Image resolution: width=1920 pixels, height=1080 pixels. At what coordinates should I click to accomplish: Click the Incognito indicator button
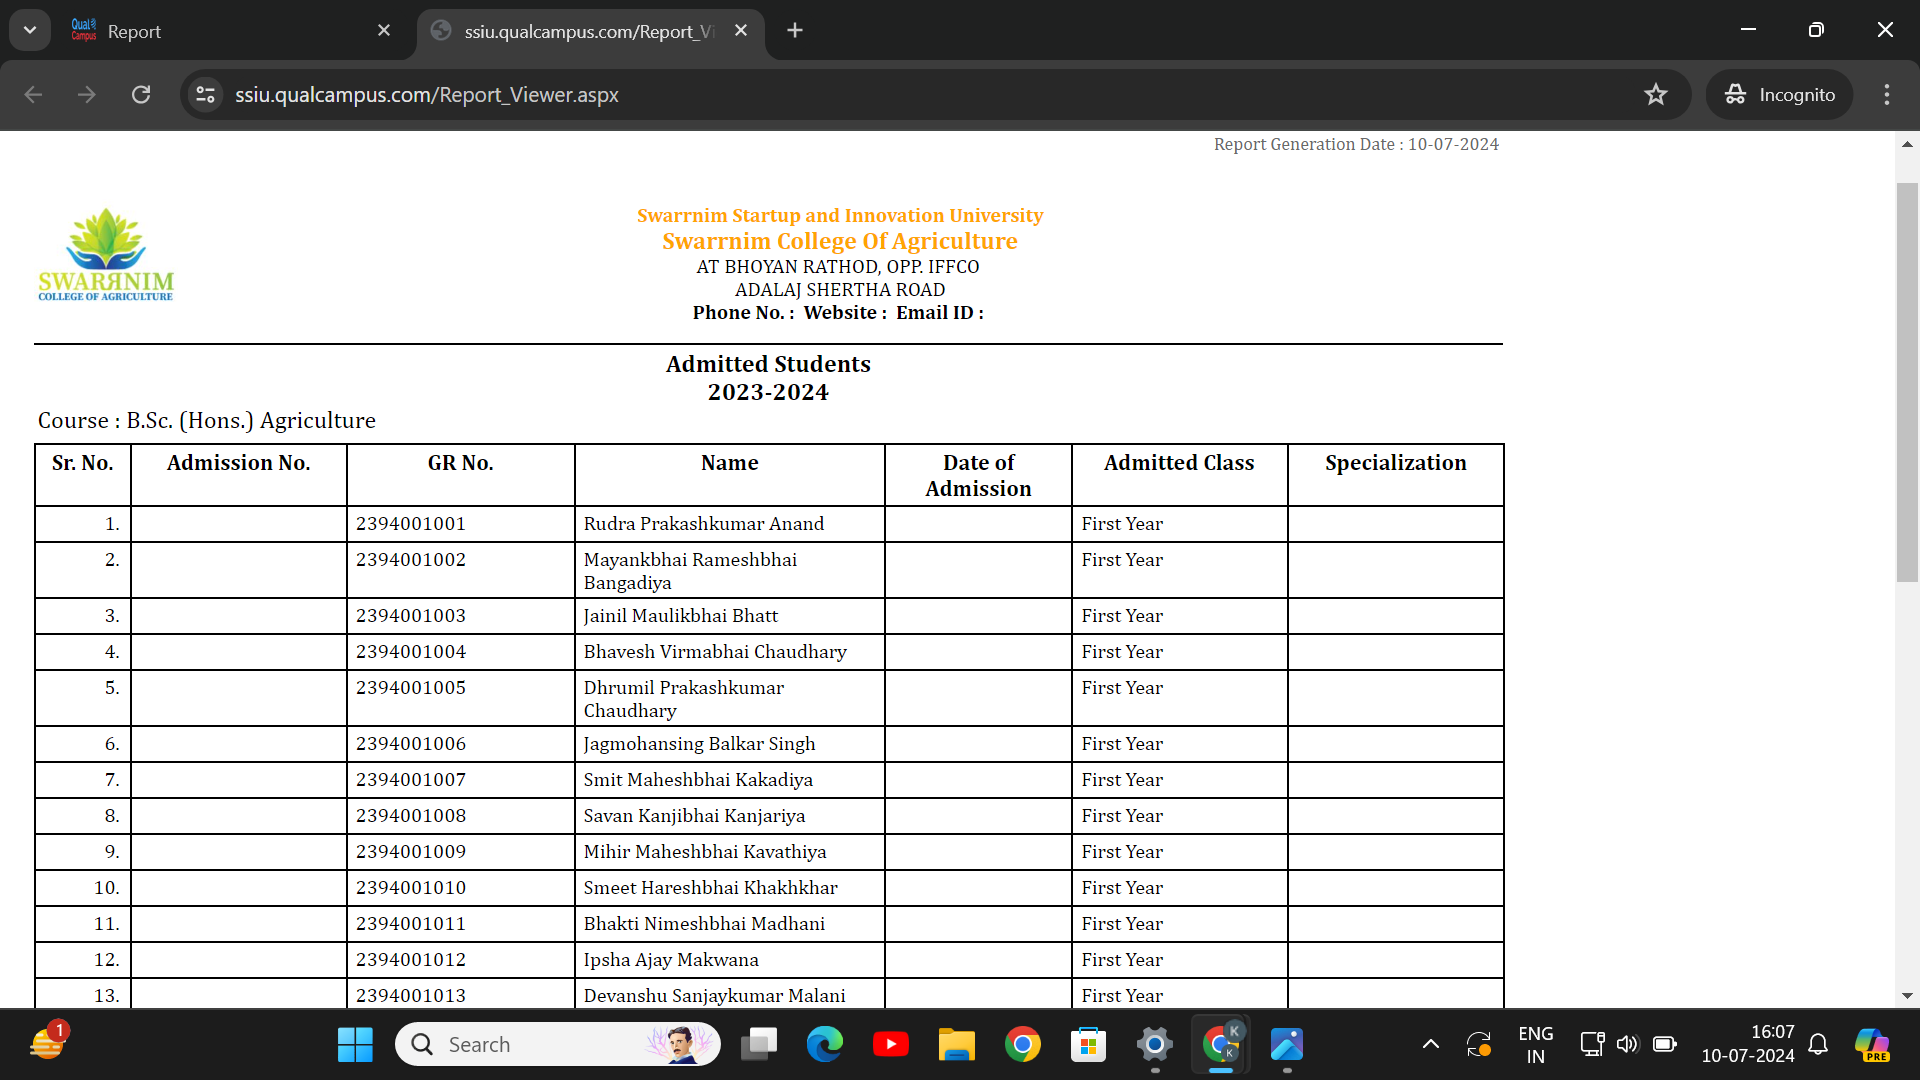[x=1780, y=95]
